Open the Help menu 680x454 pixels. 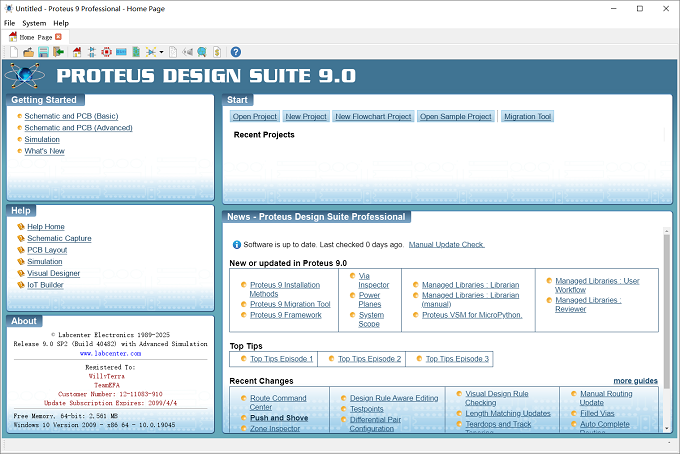point(61,23)
